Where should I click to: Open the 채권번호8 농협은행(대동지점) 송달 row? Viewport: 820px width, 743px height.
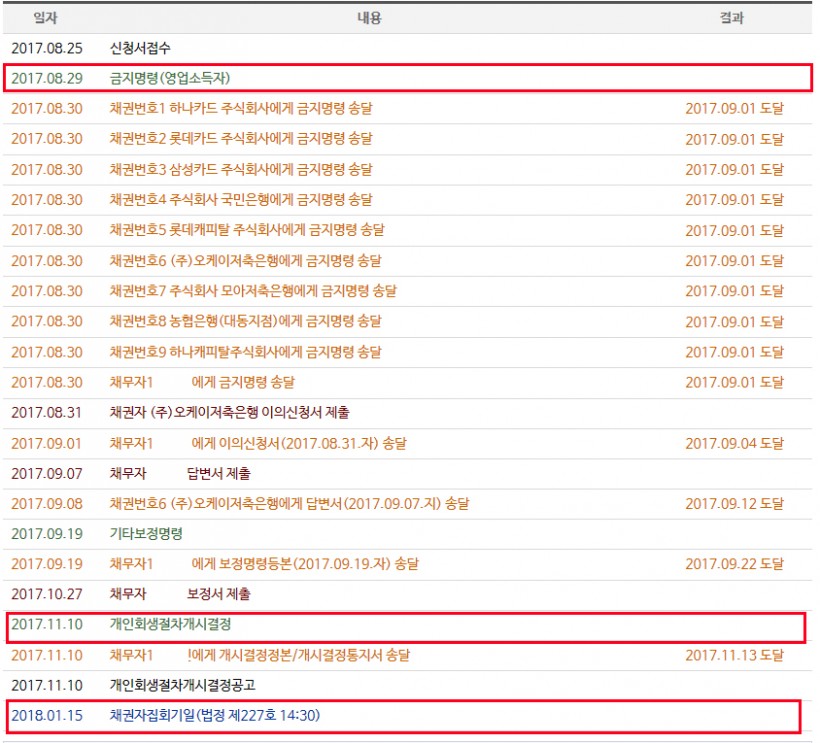pos(408,322)
